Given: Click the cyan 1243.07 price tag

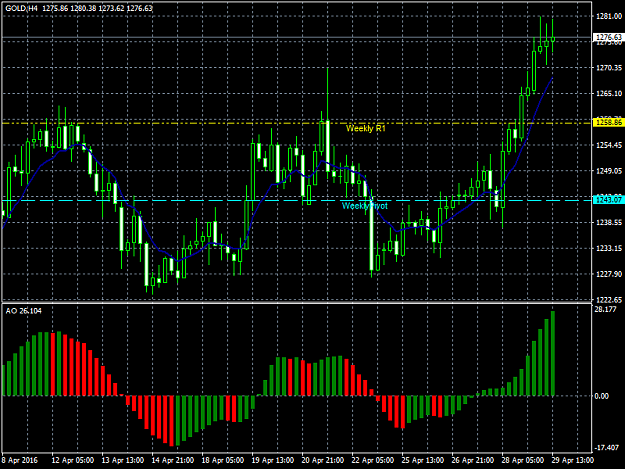Looking at the screenshot, I should coord(608,200).
